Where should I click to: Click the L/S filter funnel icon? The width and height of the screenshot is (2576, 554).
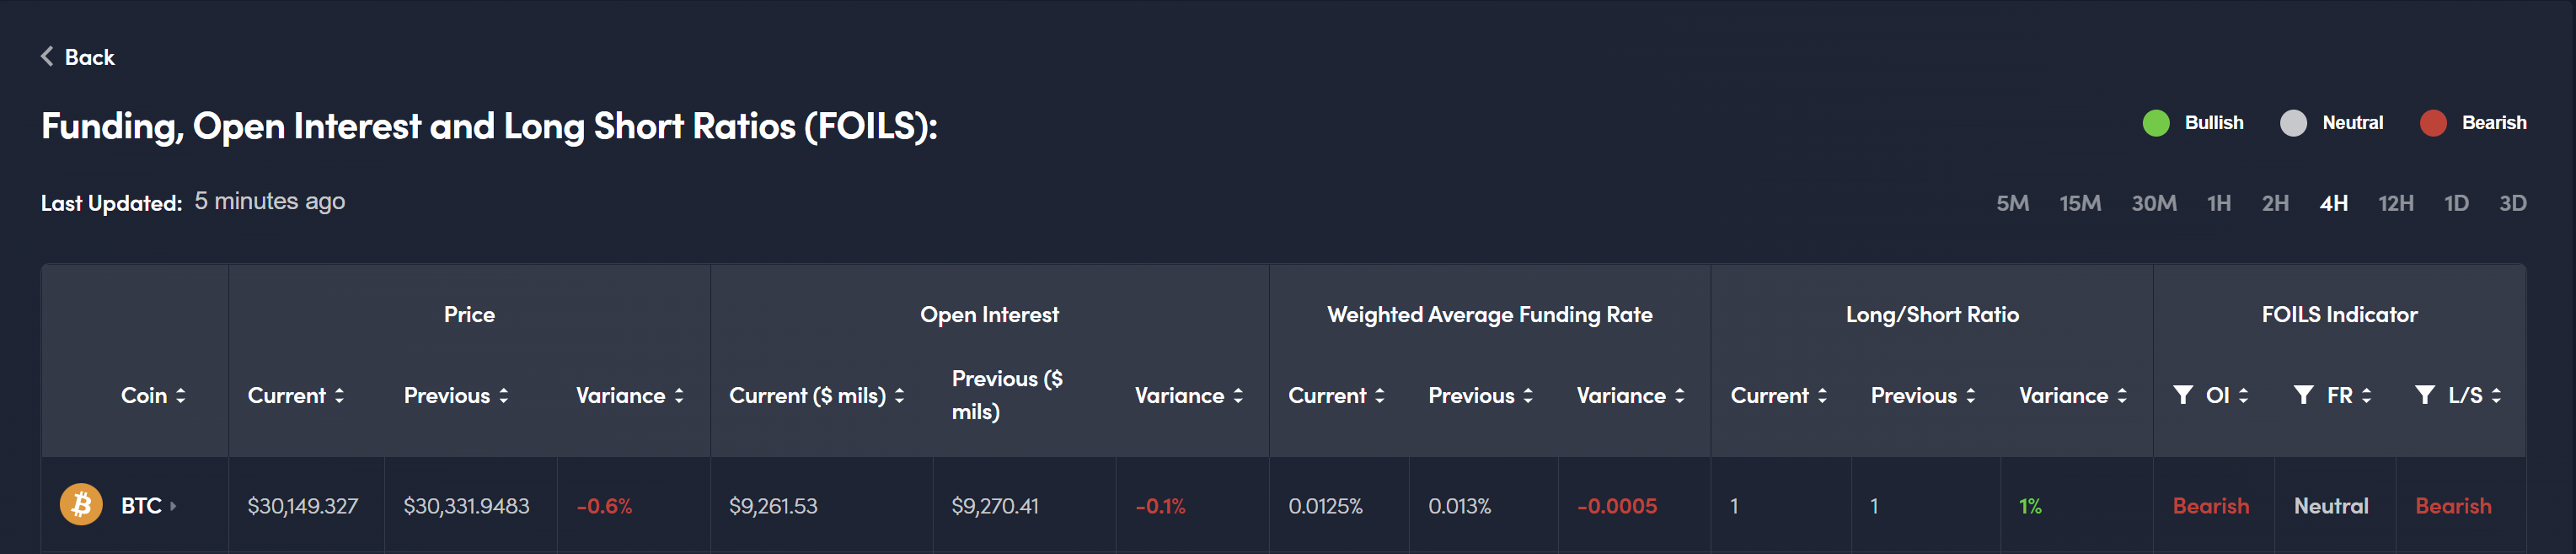tap(2424, 395)
